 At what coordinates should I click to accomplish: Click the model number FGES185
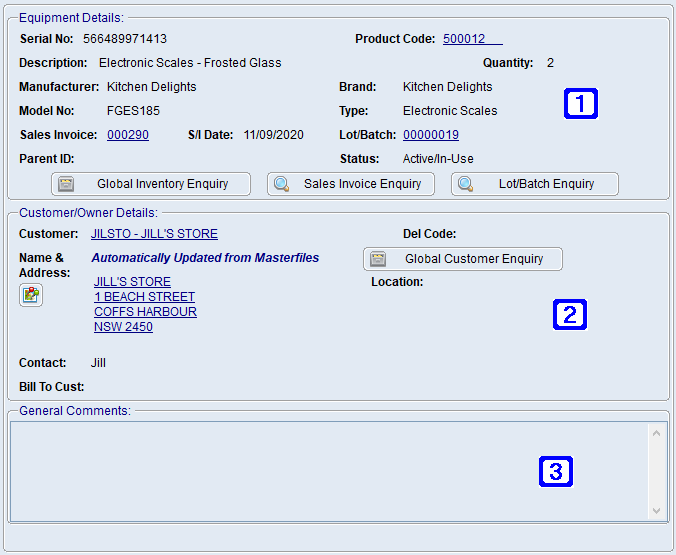click(x=133, y=111)
